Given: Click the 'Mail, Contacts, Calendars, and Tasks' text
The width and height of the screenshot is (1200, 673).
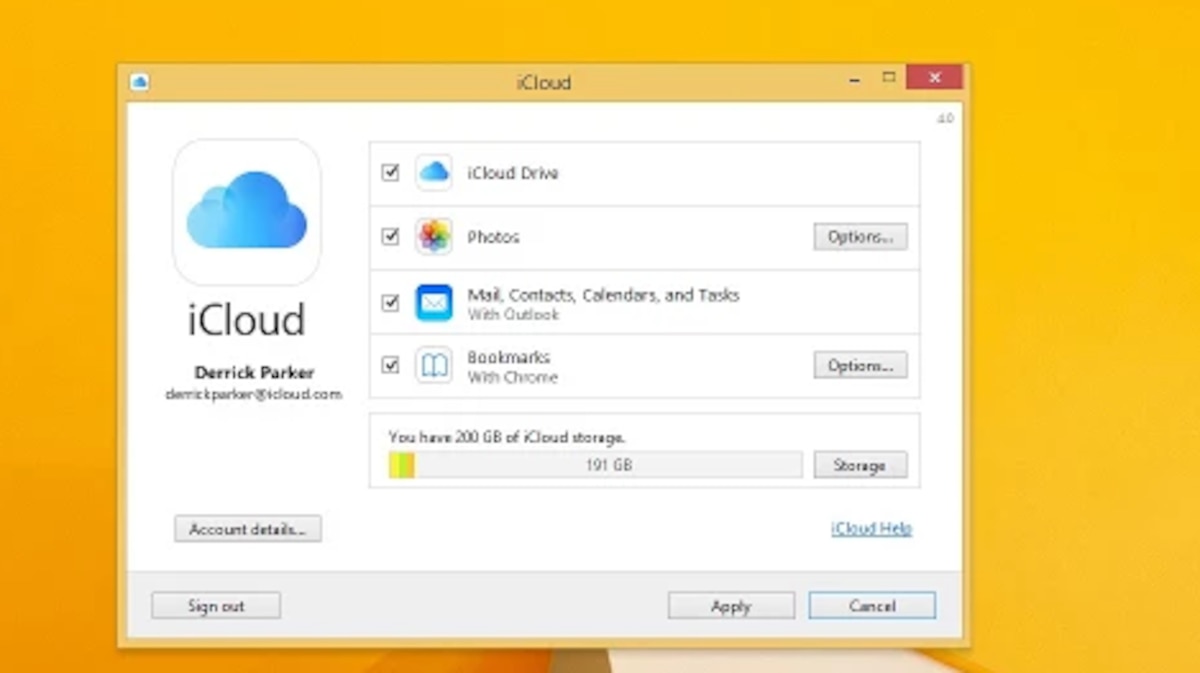Looking at the screenshot, I should point(604,295).
